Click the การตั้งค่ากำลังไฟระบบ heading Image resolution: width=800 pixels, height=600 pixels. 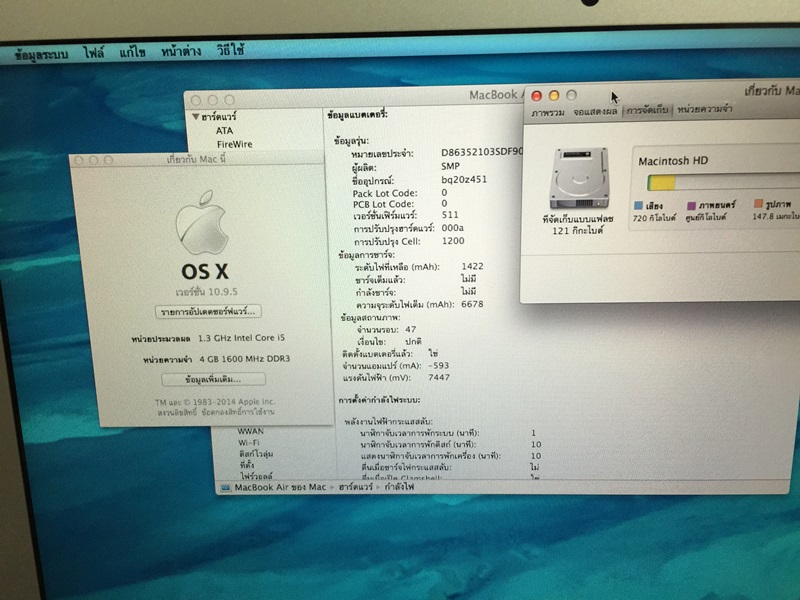click(380, 400)
